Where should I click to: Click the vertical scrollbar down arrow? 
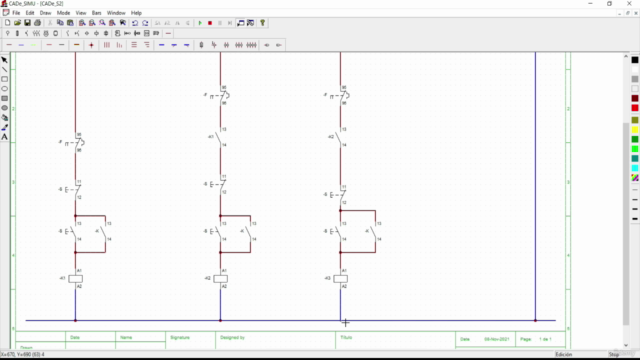click(x=626, y=345)
